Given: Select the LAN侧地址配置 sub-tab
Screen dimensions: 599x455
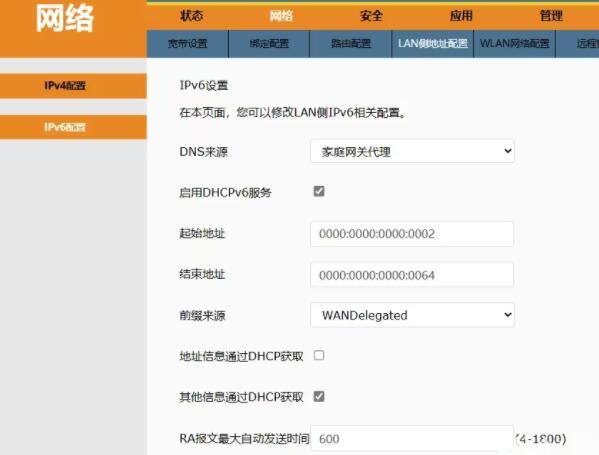Looking at the screenshot, I should 433,44.
